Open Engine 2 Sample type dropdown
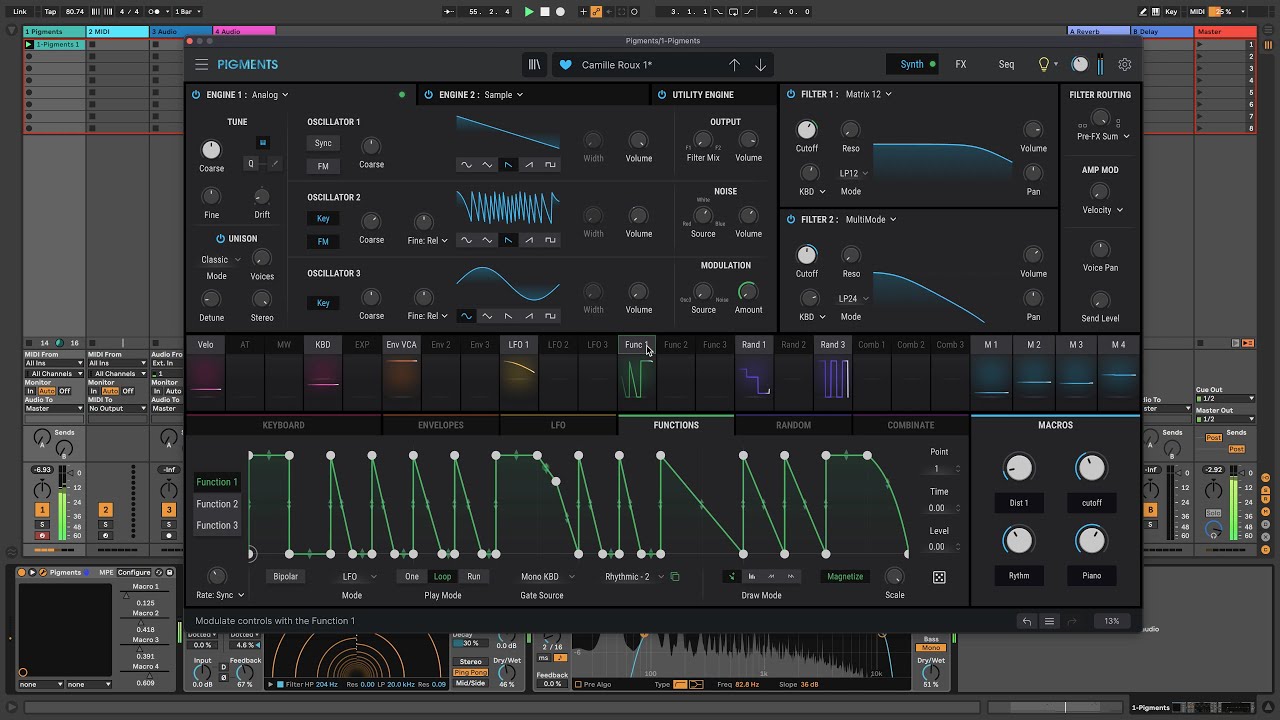Screen dimensions: 1280x720 pos(503,95)
